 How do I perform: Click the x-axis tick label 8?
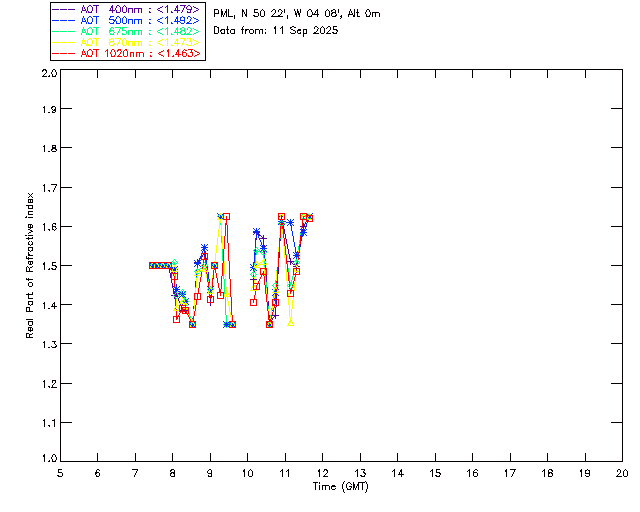(173, 472)
